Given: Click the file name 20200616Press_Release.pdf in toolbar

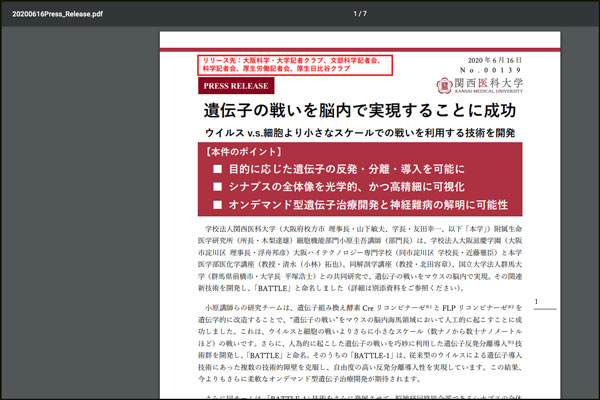Looking at the screenshot, I should (x=56, y=13).
